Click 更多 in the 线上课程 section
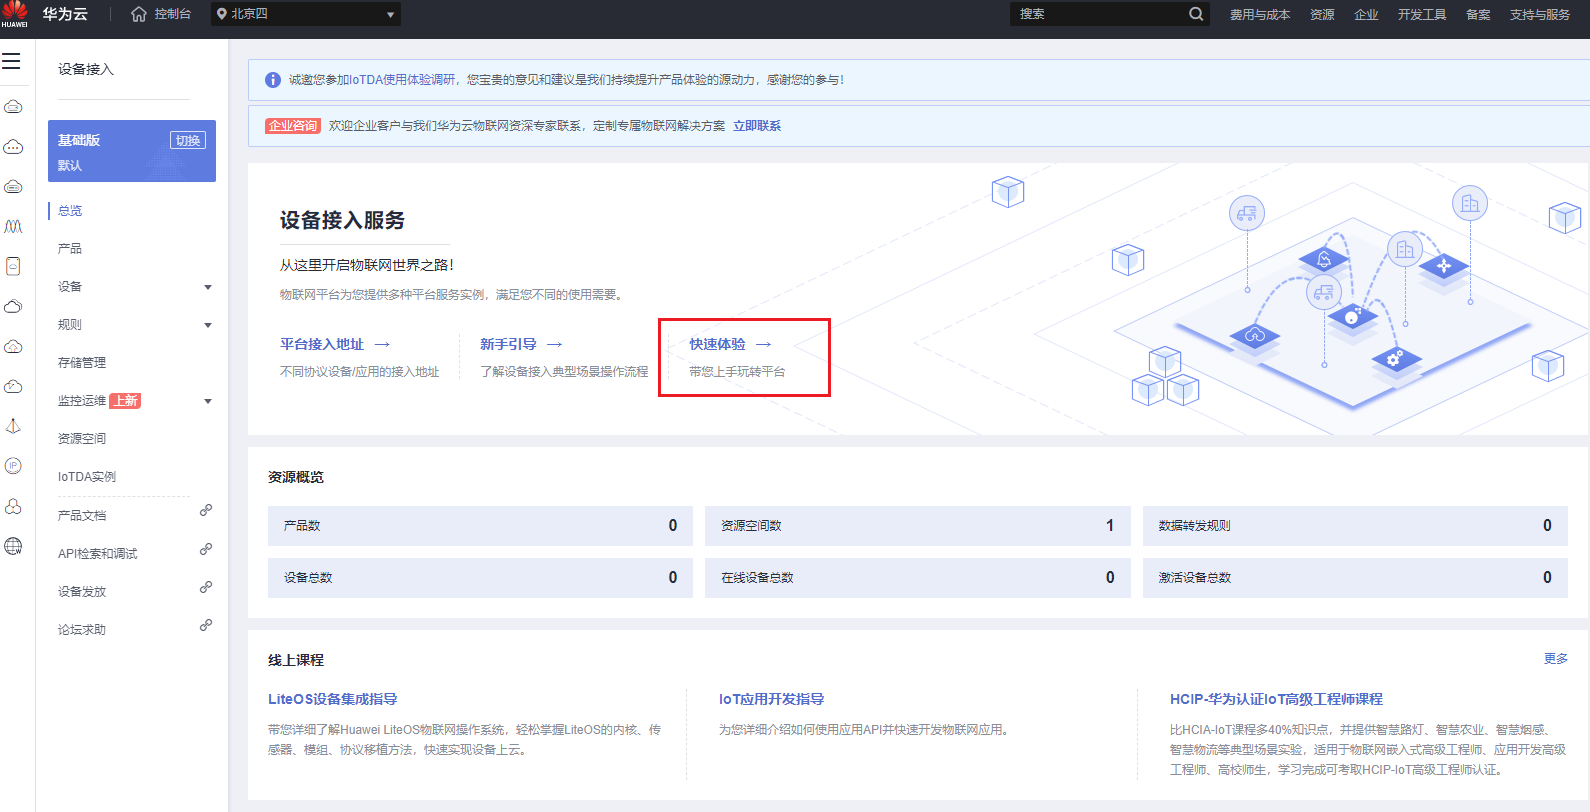Screen dimensions: 1590x812 (x=1556, y=659)
